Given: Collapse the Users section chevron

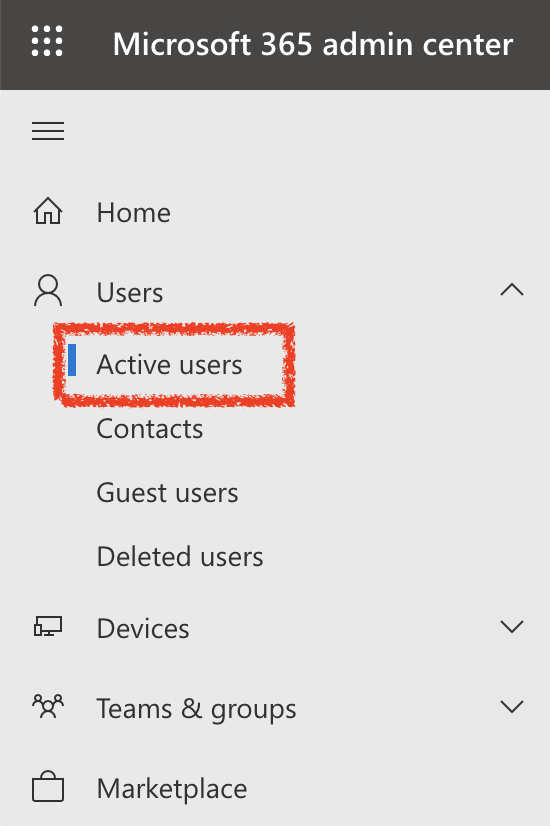Looking at the screenshot, I should coord(512,290).
